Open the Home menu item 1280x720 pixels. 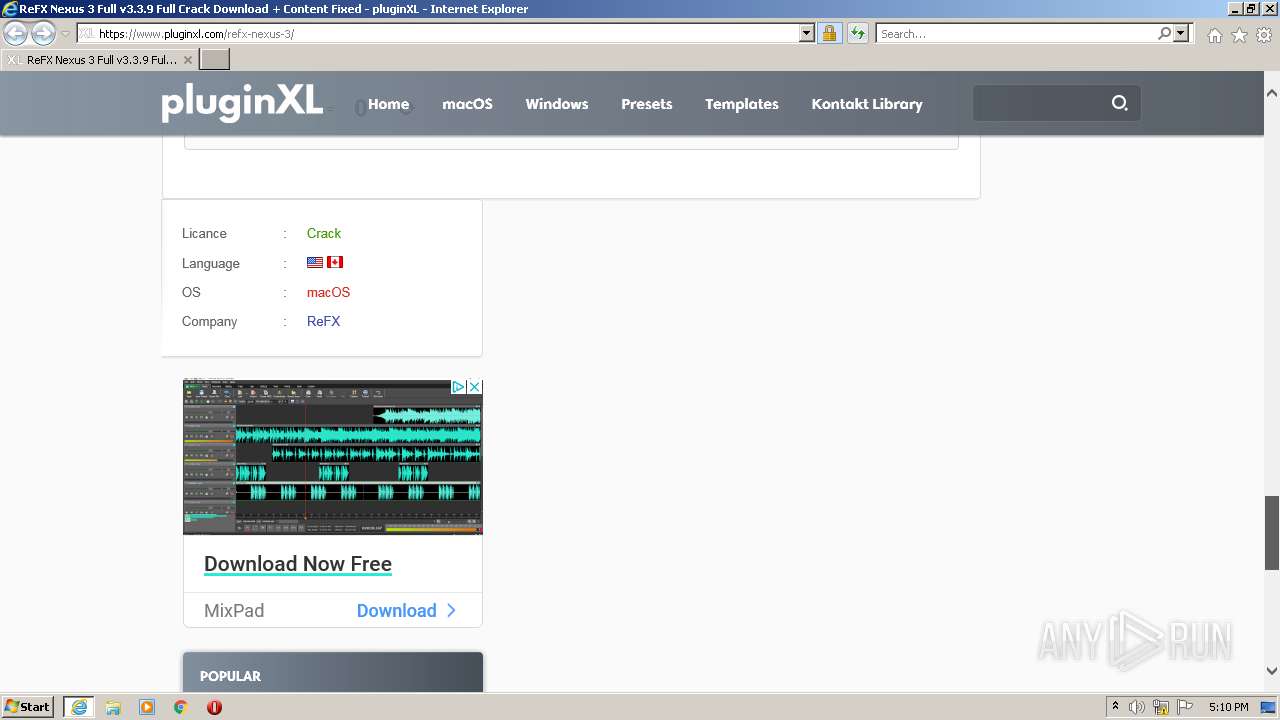point(388,104)
